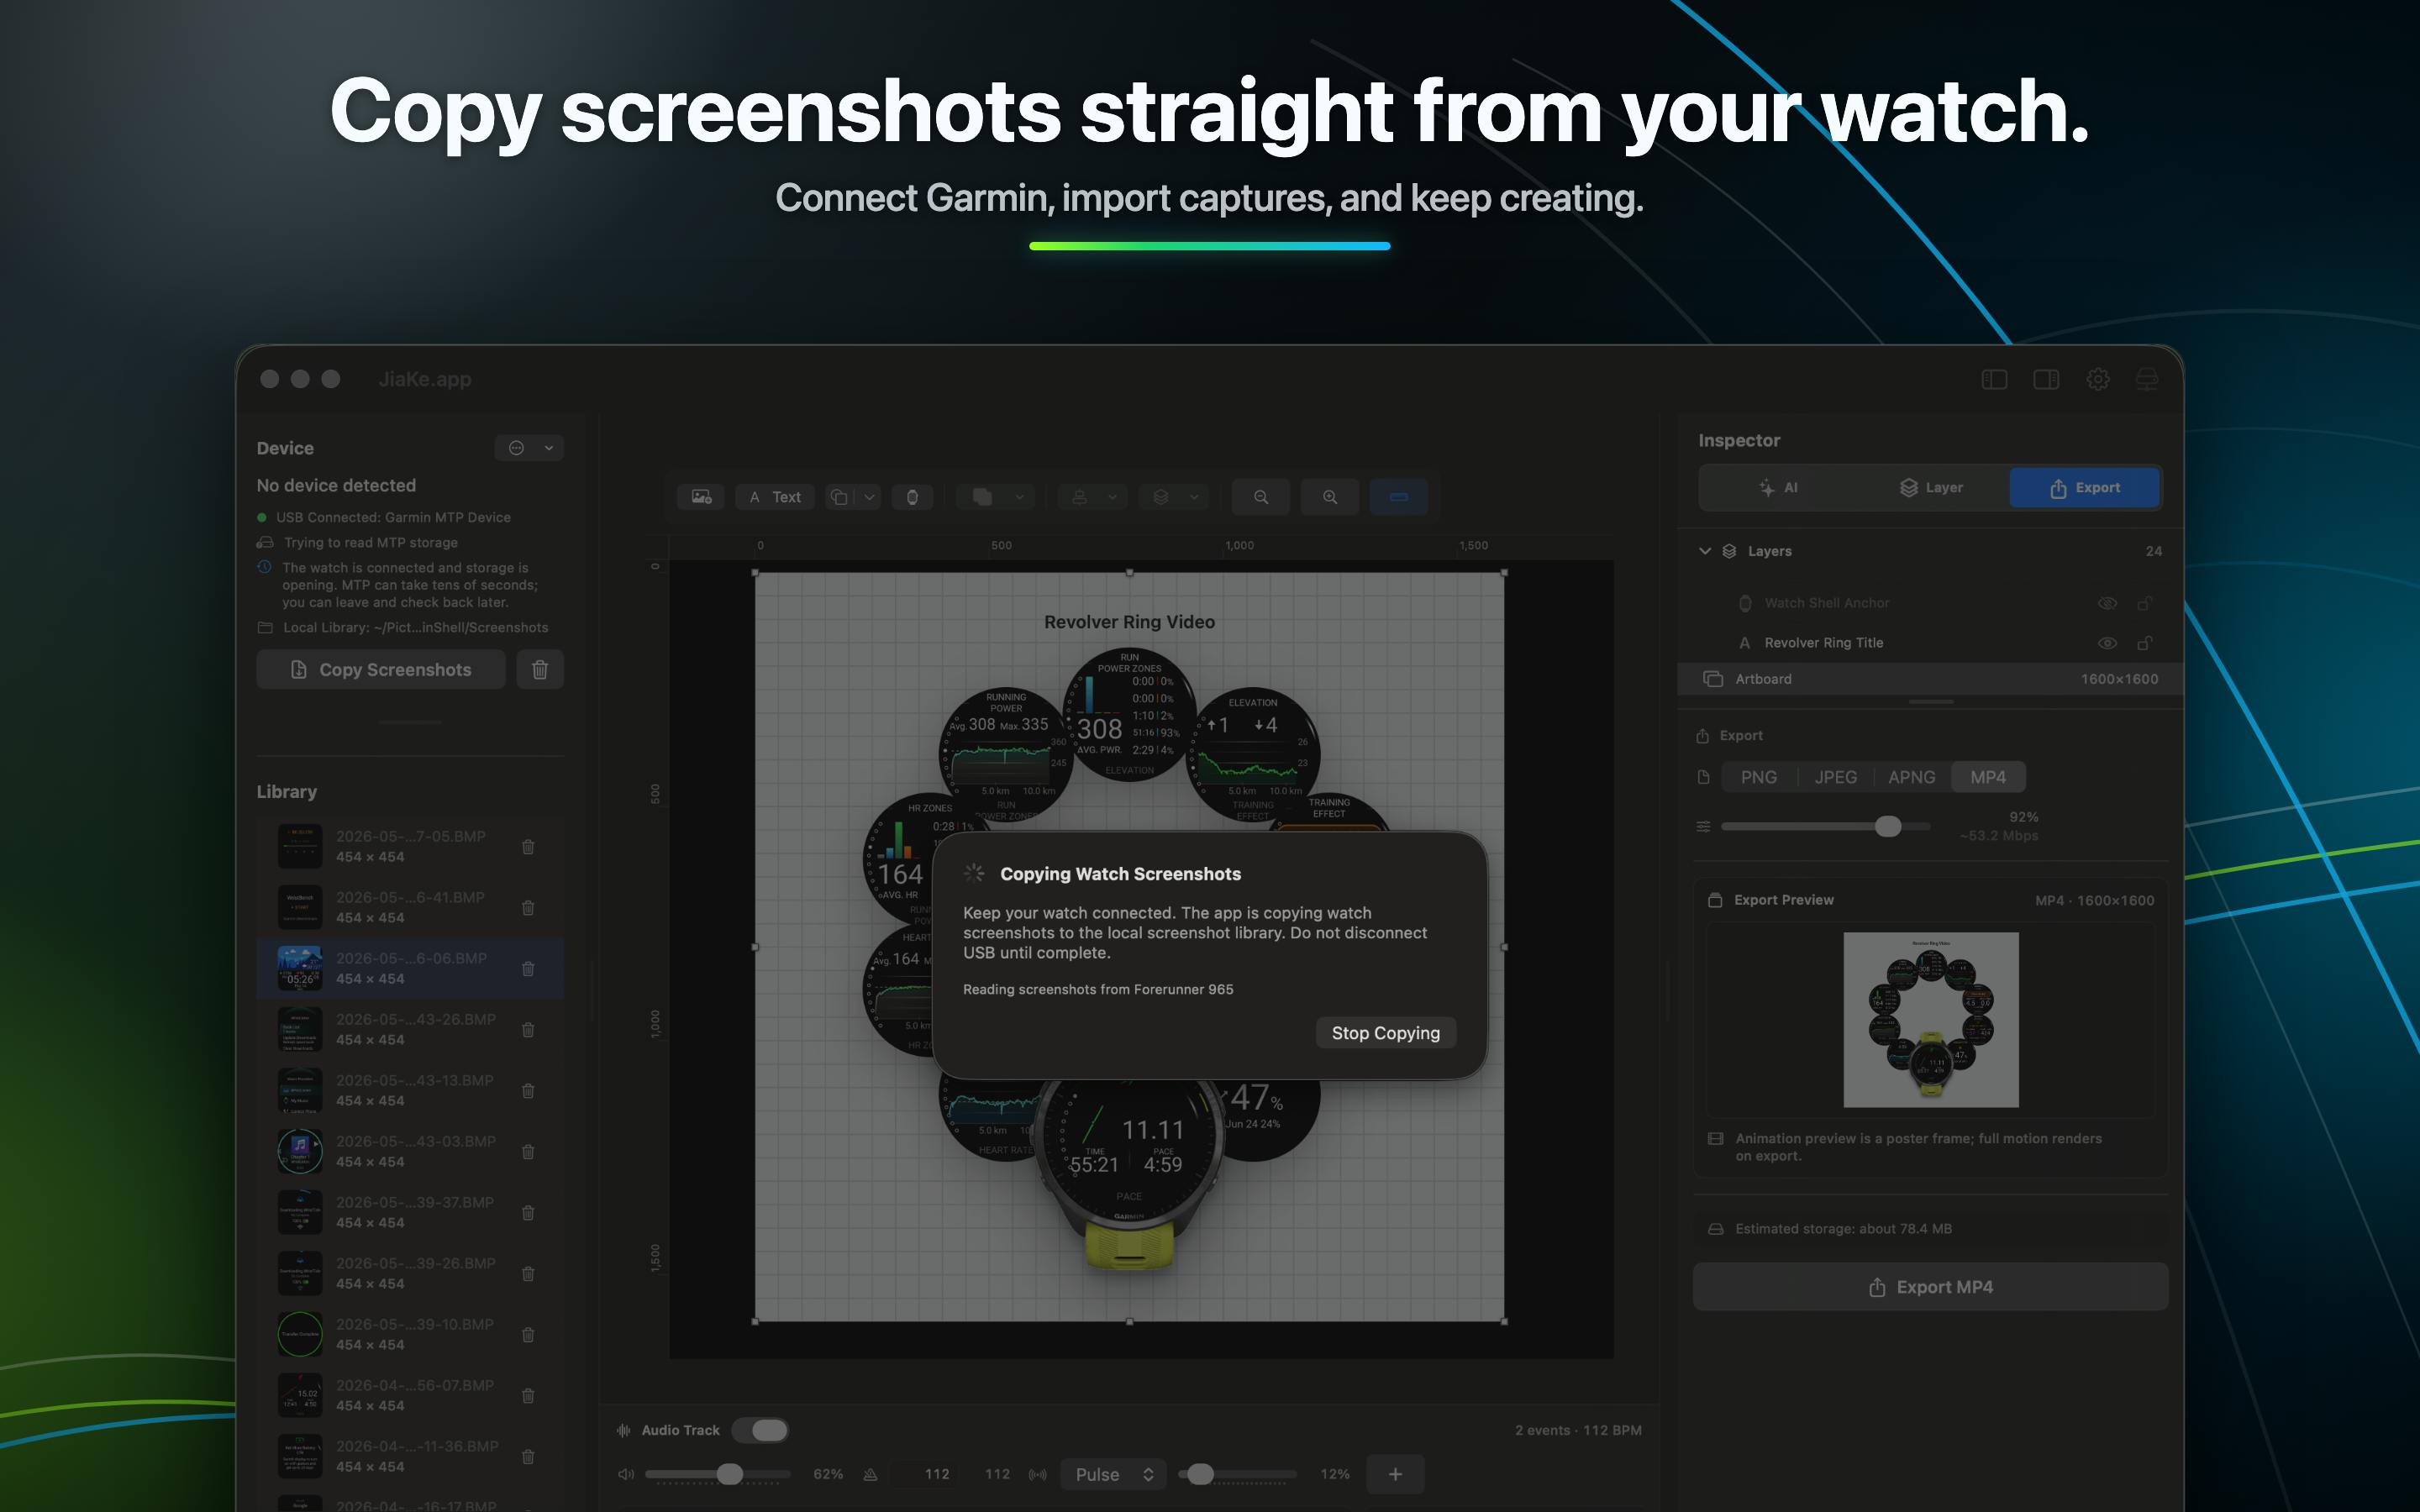Click the plus add event button
The image size is (2420, 1512).
tap(1395, 1474)
